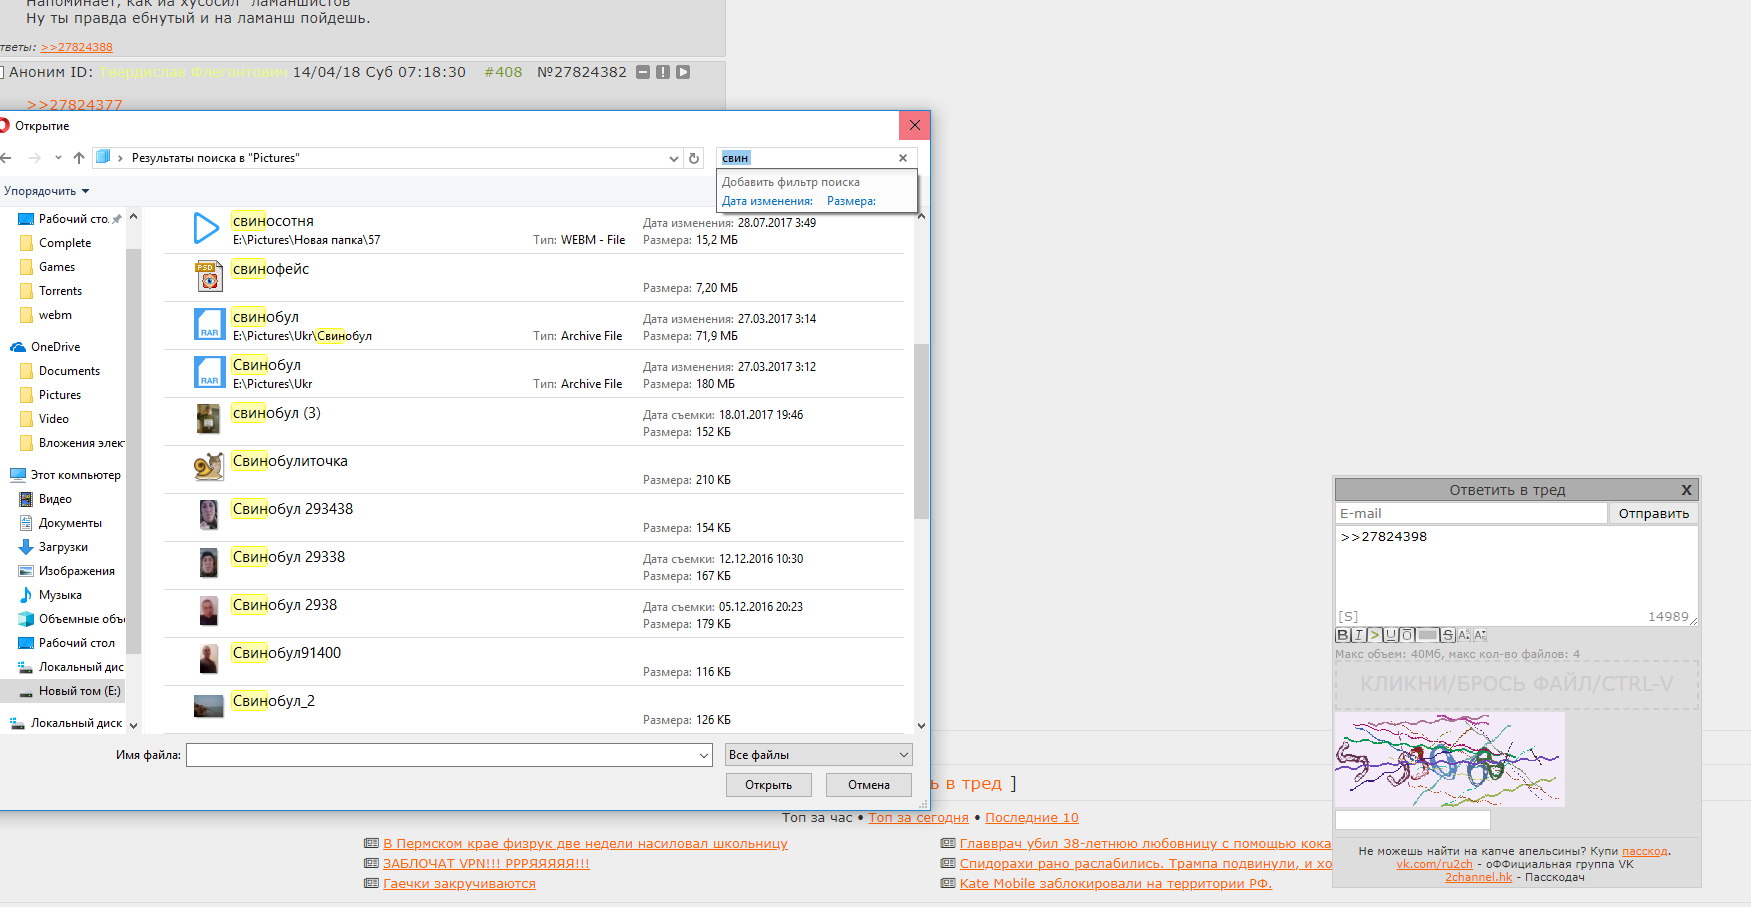Click the КЛИКНИ/БРОСЬ ФАЙЛ upload area
This screenshot has width=1751, height=907.
(x=1517, y=684)
